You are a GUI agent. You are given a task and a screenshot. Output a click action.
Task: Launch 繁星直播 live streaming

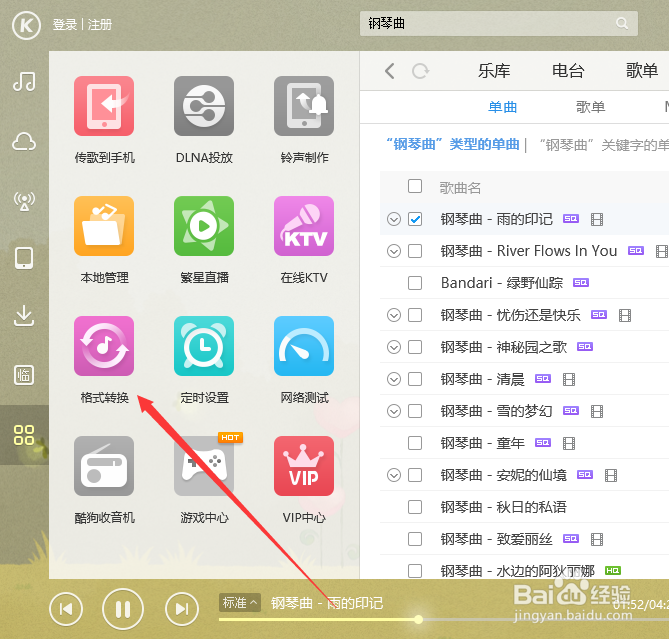pyautogui.click(x=204, y=226)
